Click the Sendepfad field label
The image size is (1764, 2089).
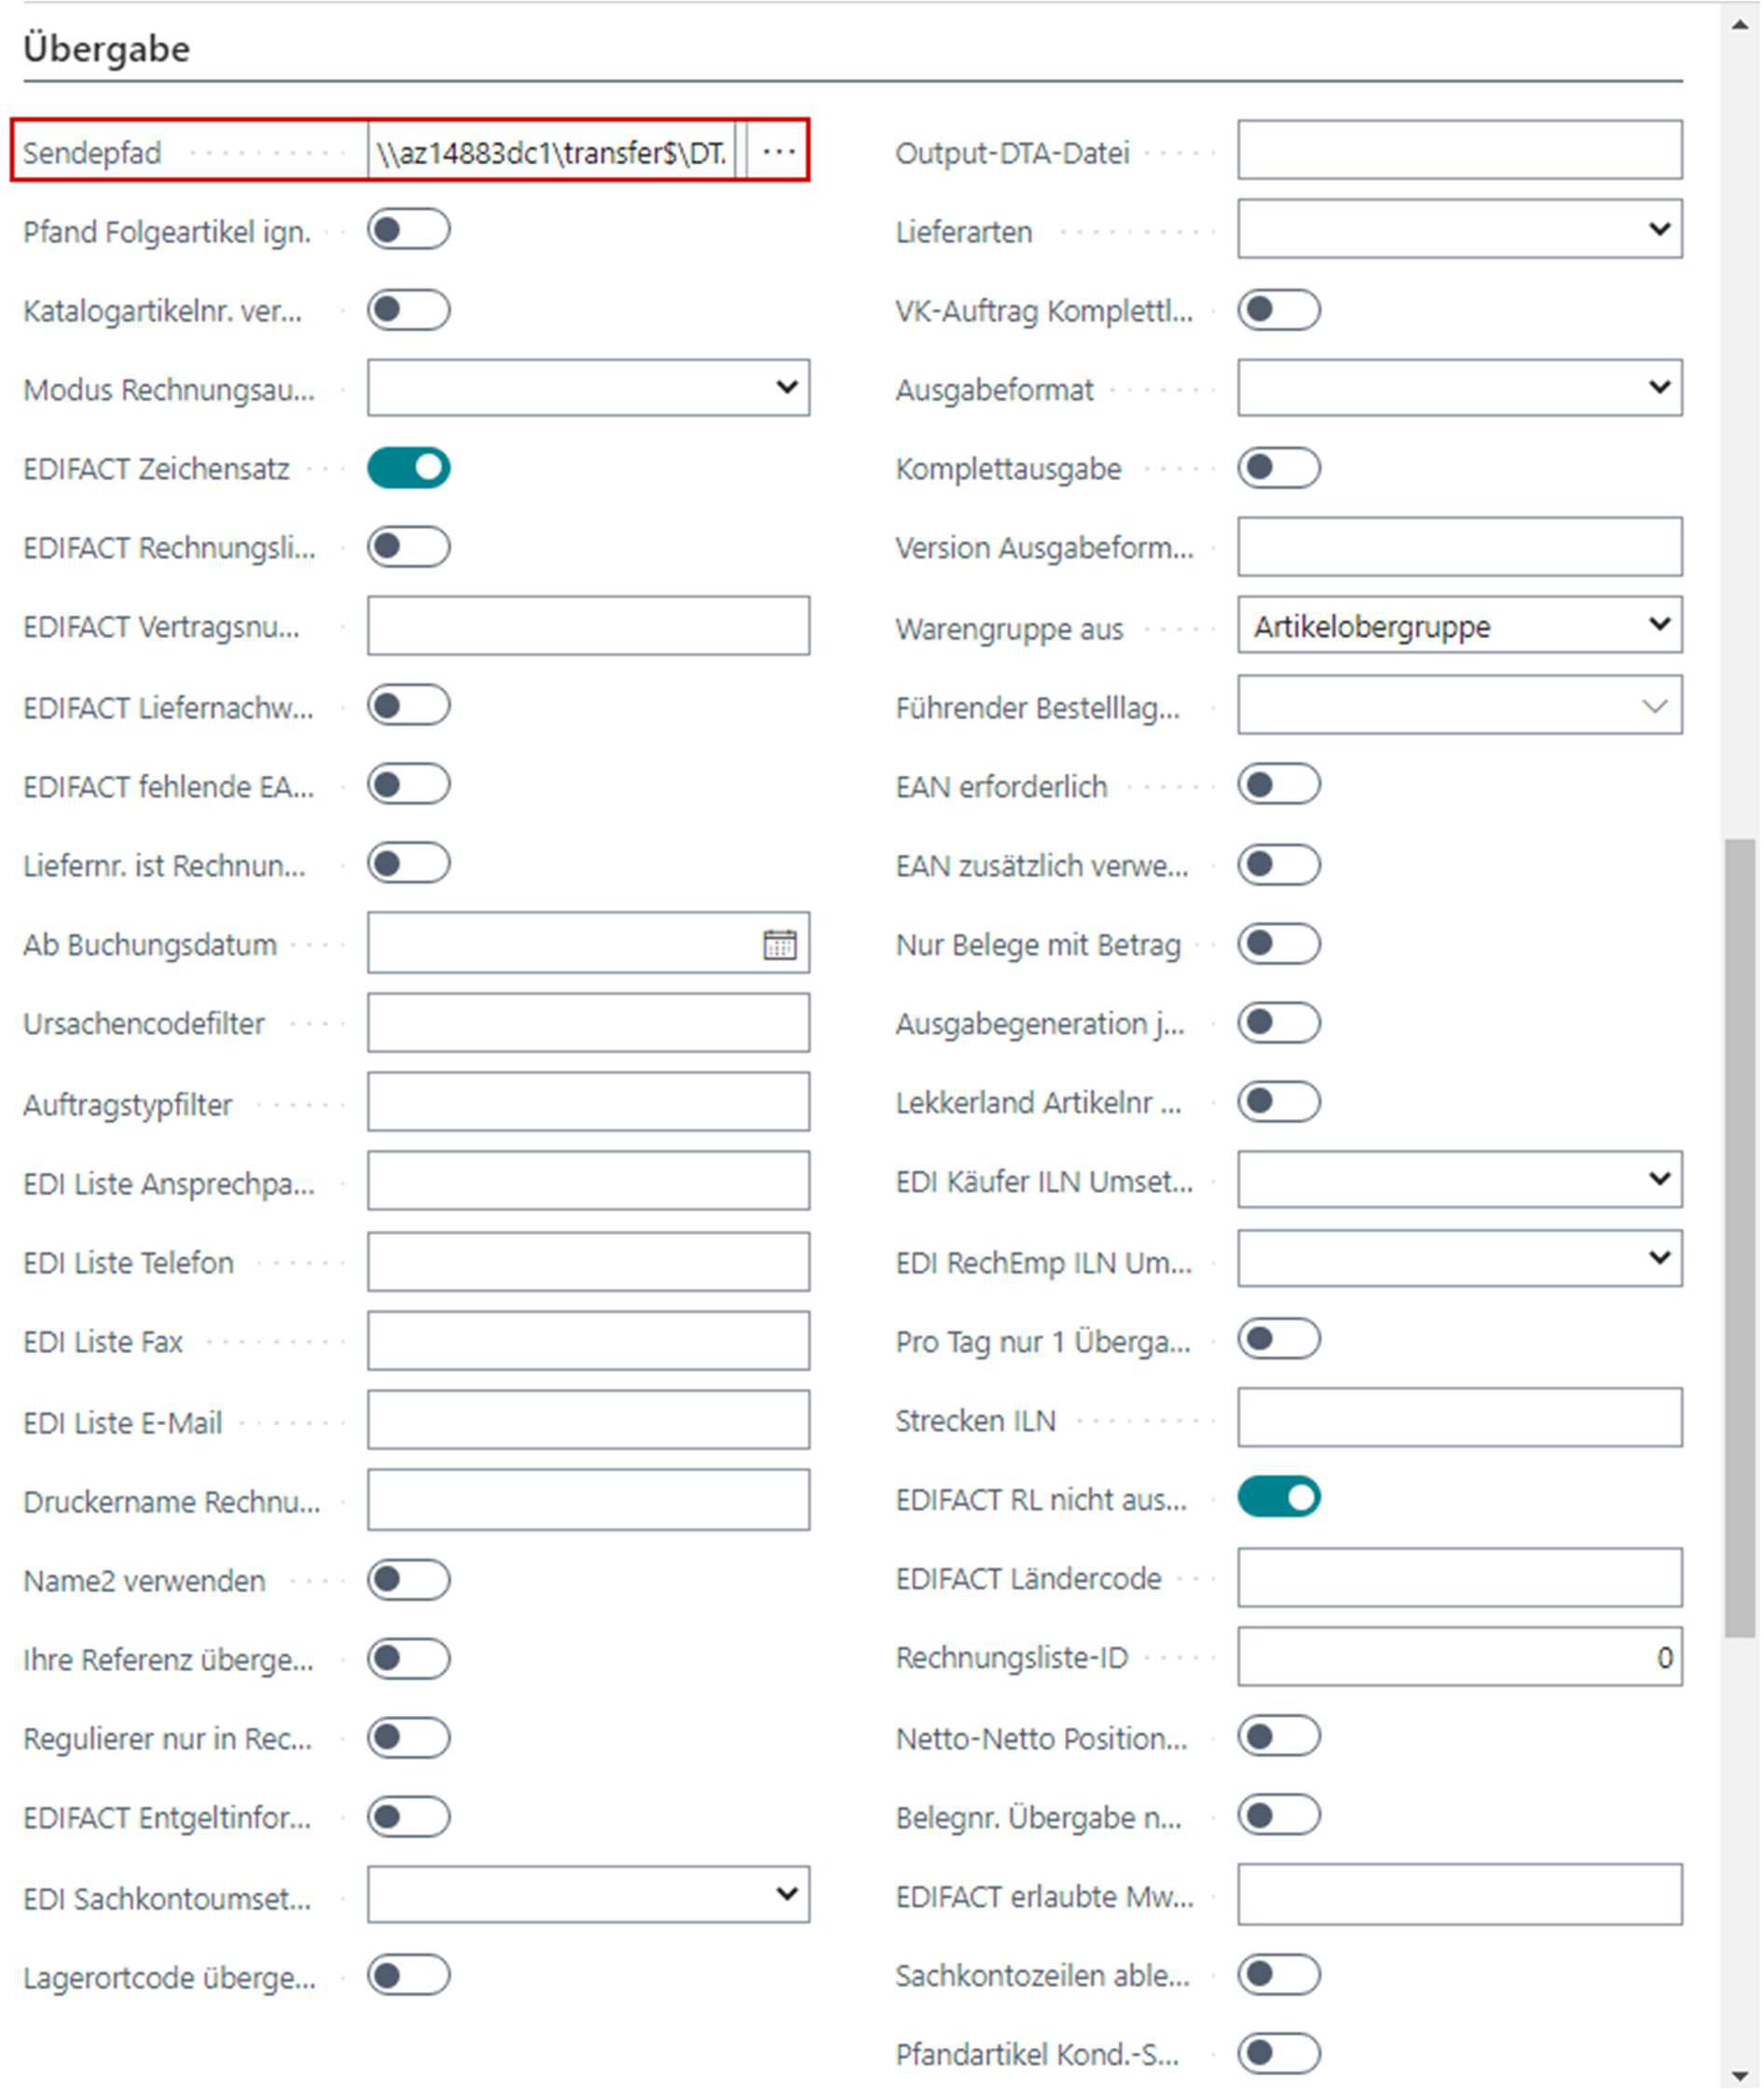click(x=92, y=153)
